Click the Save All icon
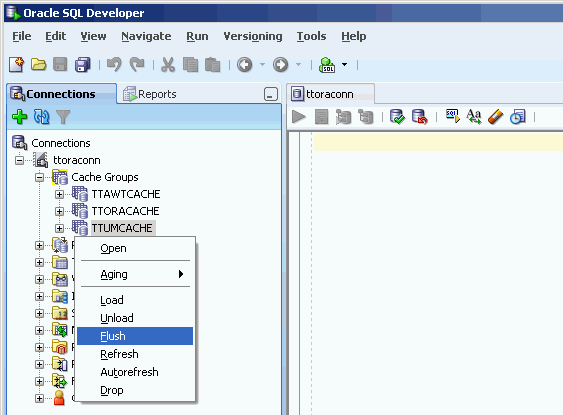The image size is (563, 415). [x=83, y=65]
